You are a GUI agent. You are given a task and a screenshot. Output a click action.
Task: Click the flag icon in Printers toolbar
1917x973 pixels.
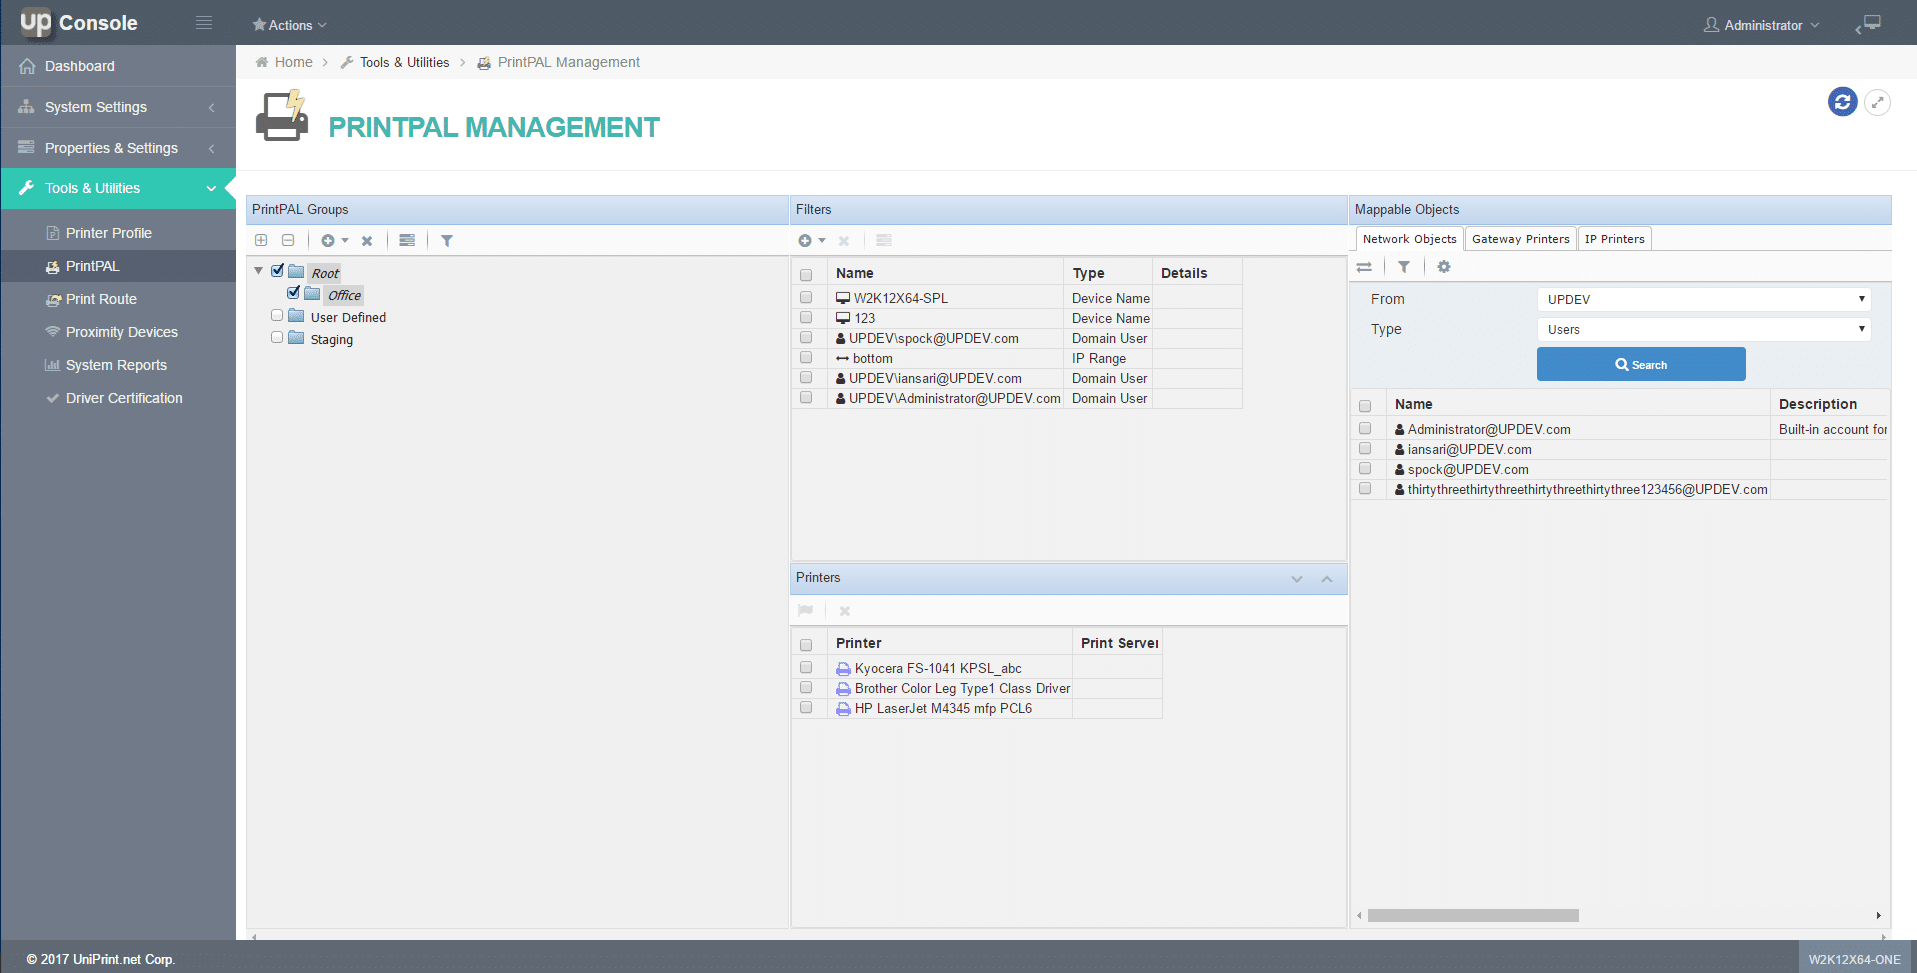point(805,611)
